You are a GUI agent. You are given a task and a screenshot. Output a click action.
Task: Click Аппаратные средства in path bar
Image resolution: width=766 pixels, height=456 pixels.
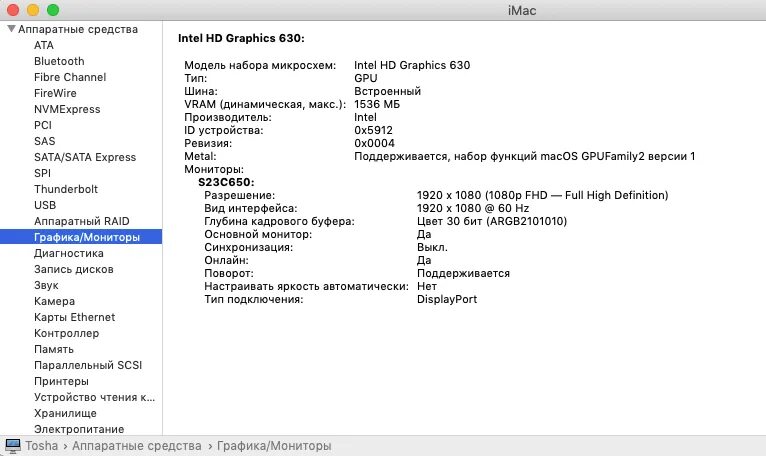click(x=137, y=446)
